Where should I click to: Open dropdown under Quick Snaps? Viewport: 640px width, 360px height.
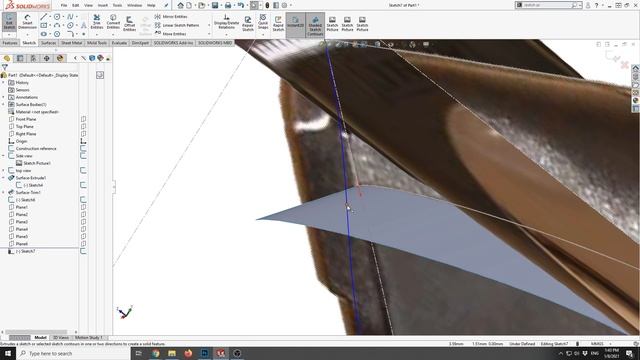tap(263, 35)
